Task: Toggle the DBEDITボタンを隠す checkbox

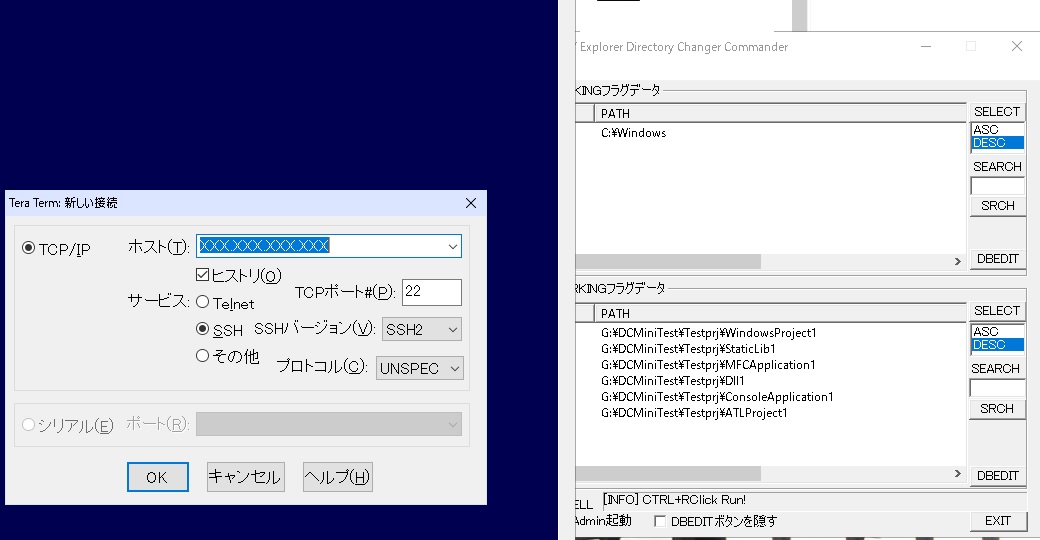Action: tap(660, 521)
